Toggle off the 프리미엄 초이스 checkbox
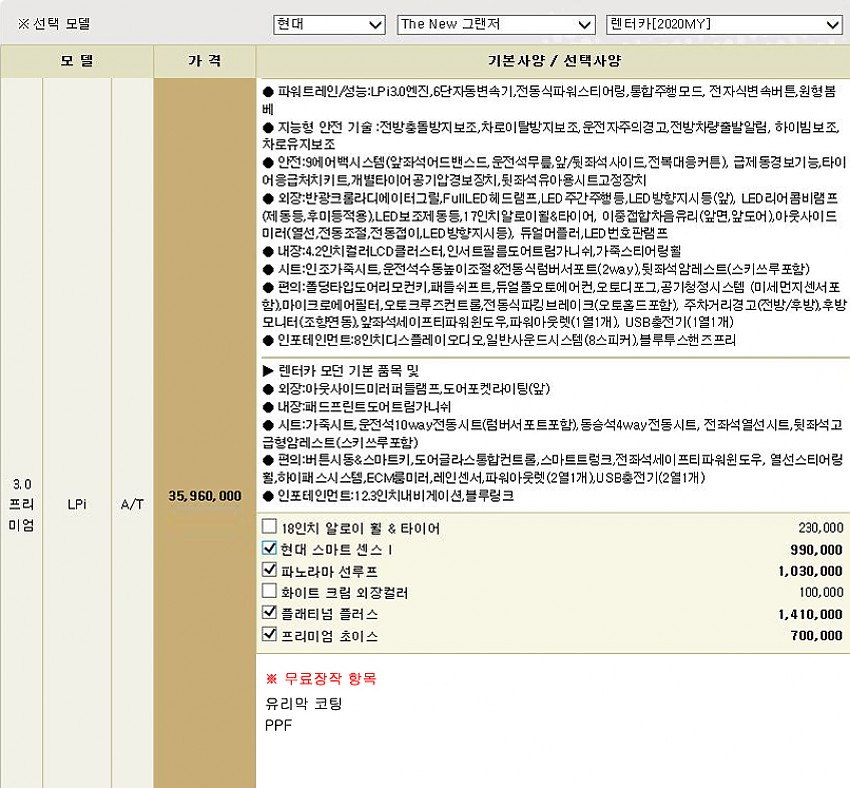Image resolution: width=850 pixels, height=788 pixels. pyautogui.click(x=269, y=635)
